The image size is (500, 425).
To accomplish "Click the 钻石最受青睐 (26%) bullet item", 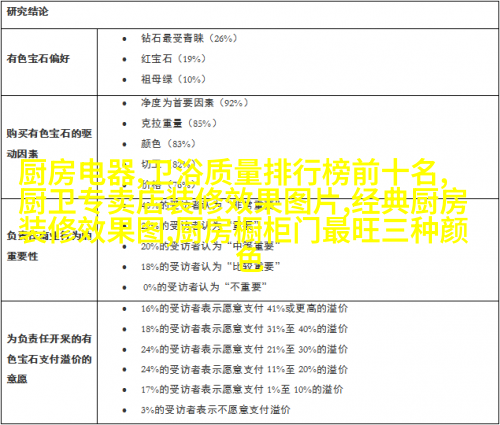I will [x=189, y=38].
